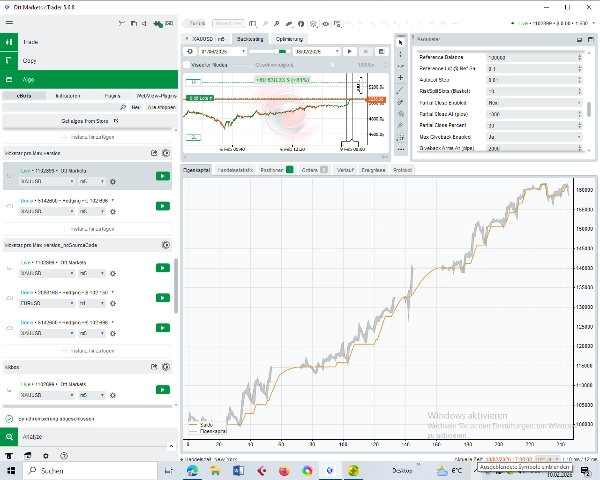Open the Handelsstatistik tab
The height and width of the screenshot is (480, 600).
[235, 170]
